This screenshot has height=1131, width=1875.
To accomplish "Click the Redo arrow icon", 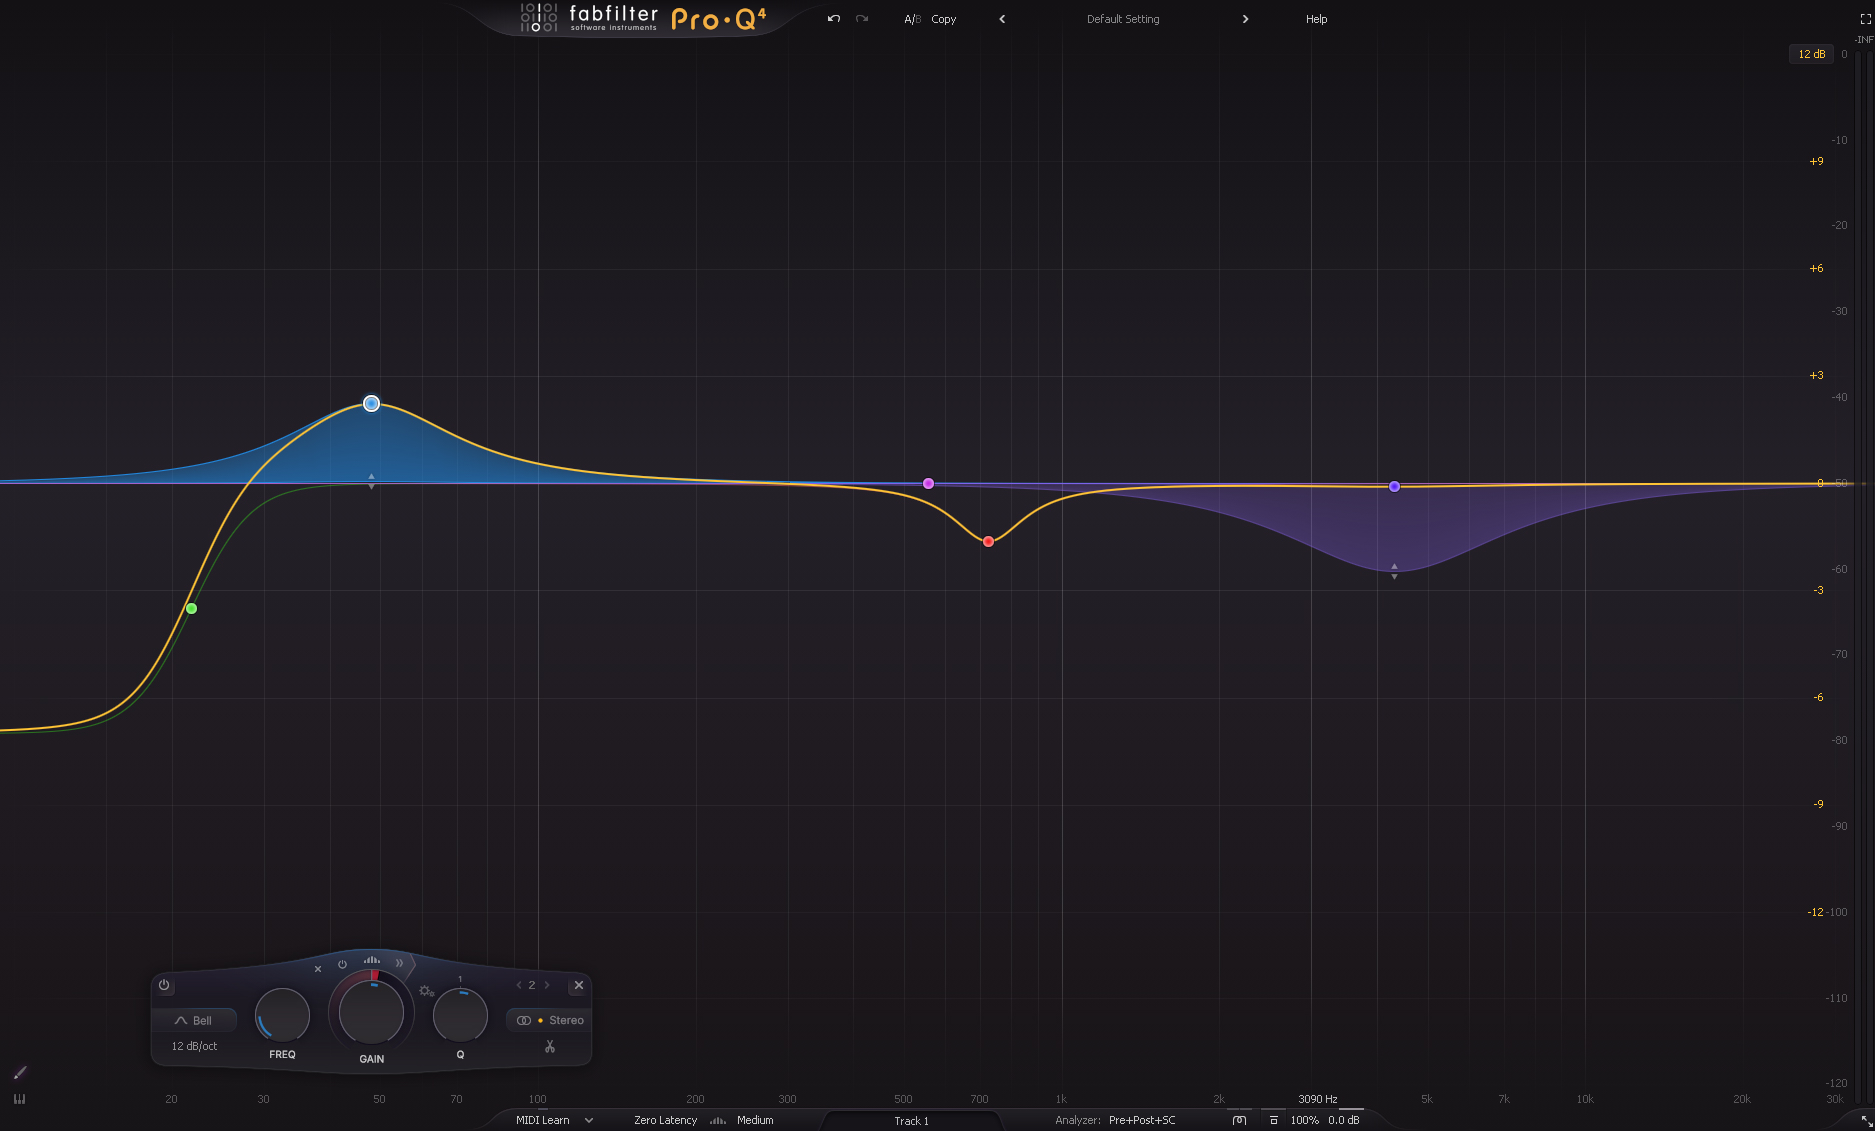I will (x=862, y=19).
